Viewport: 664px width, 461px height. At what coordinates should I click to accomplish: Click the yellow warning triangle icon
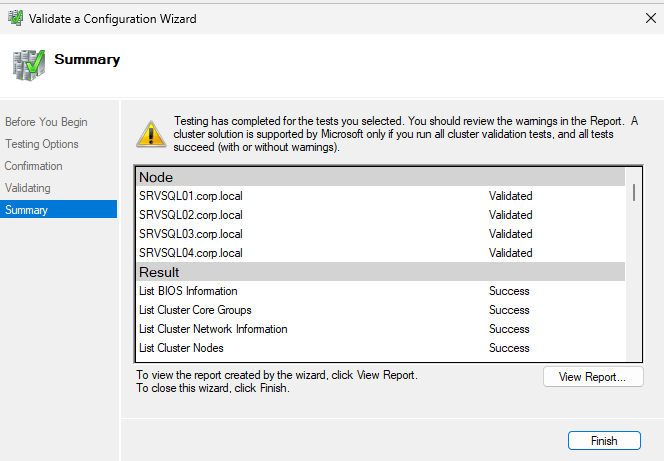pos(151,134)
